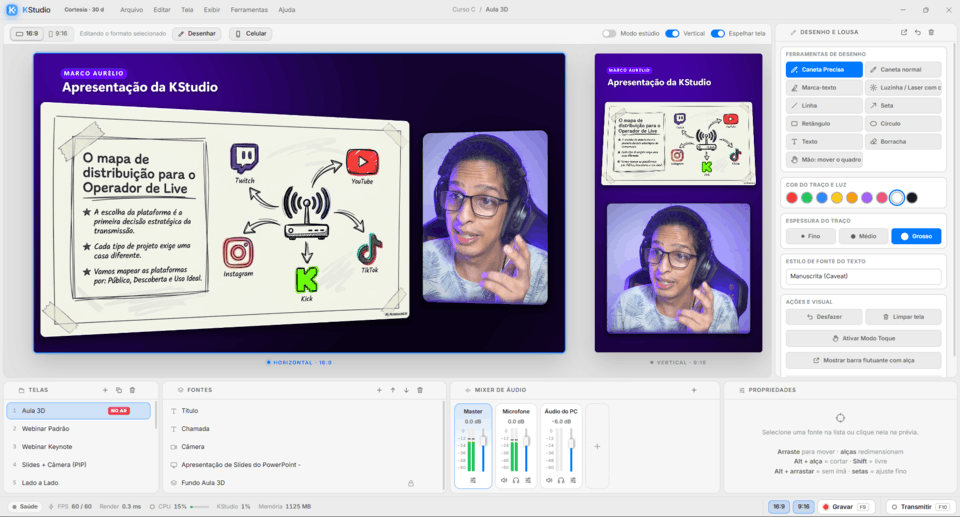Open the Arquivo menu

pyautogui.click(x=132, y=10)
